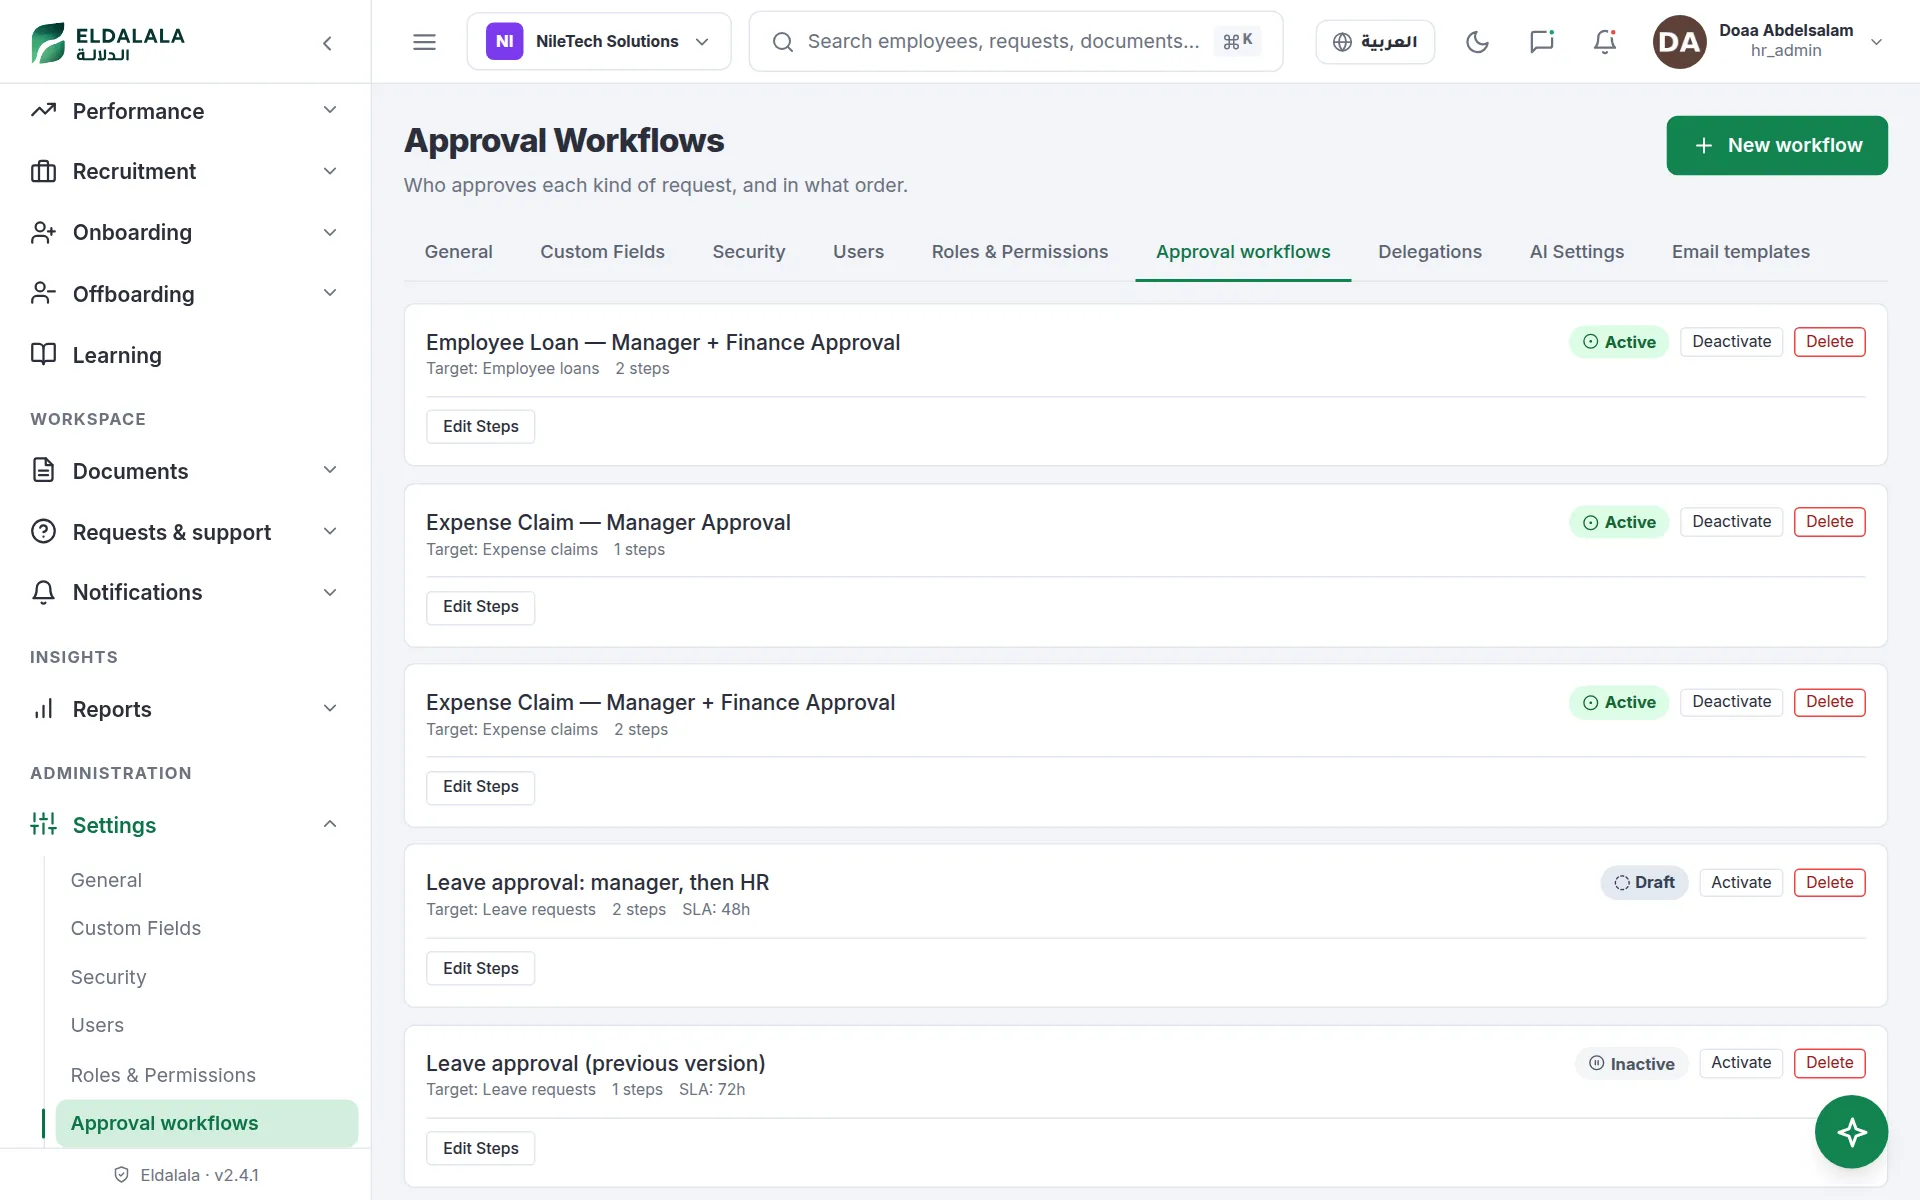1920x1200 pixels.
Task: Collapse the Settings section chevron
Action: pos(330,825)
